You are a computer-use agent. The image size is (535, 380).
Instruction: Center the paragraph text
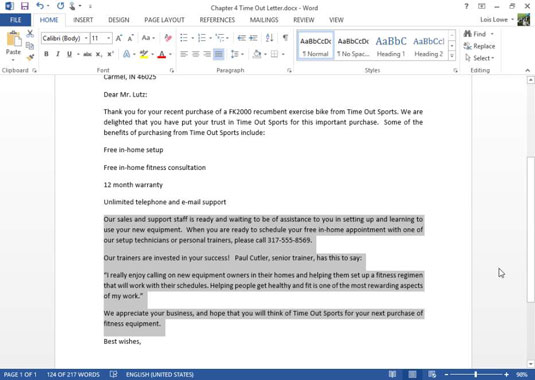196,54
